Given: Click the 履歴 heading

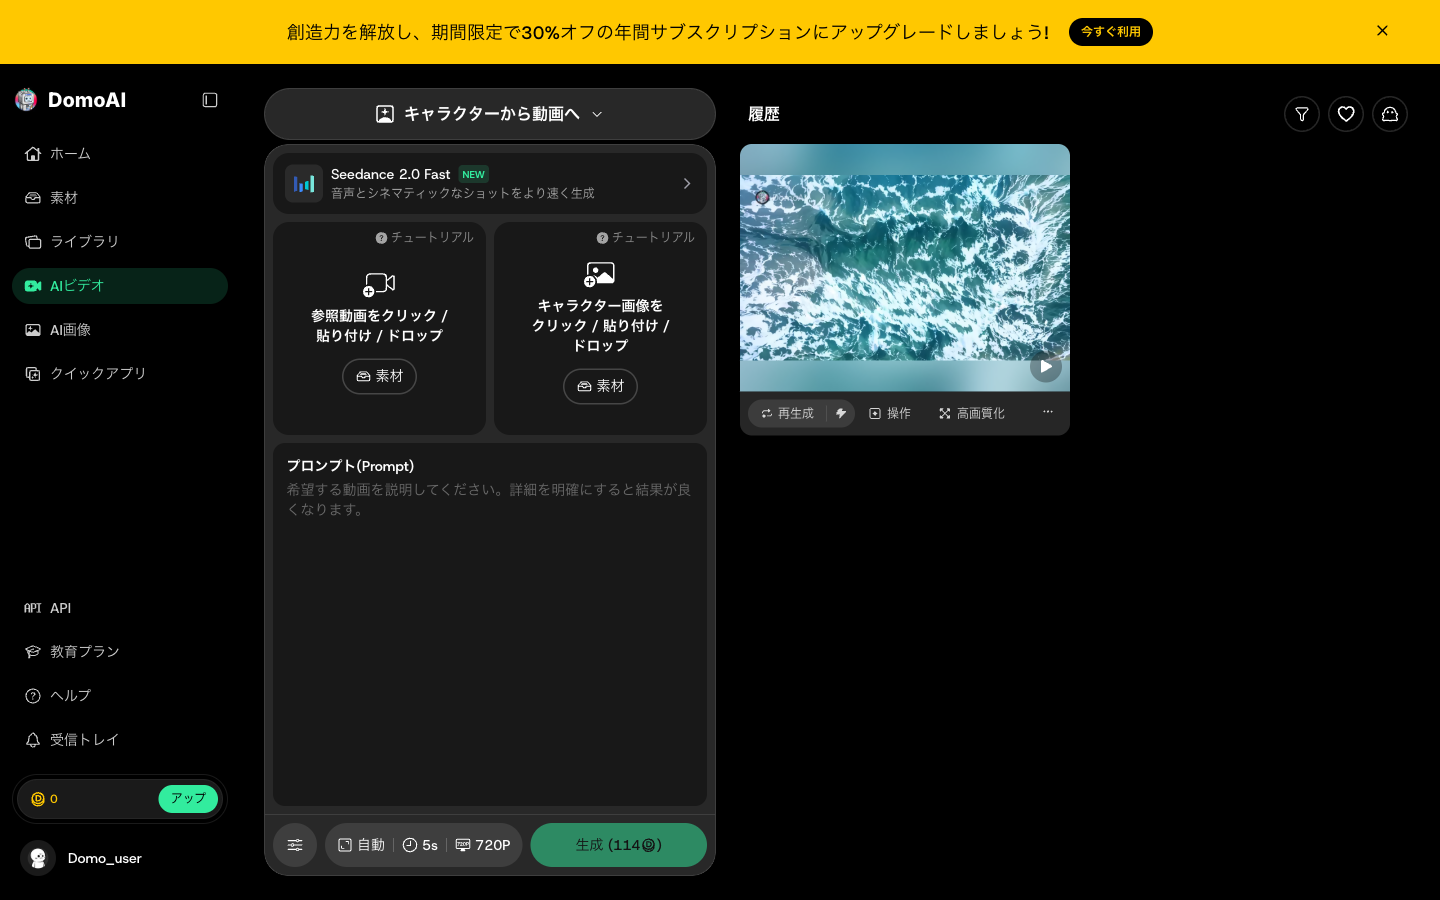Looking at the screenshot, I should (x=764, y=114).
